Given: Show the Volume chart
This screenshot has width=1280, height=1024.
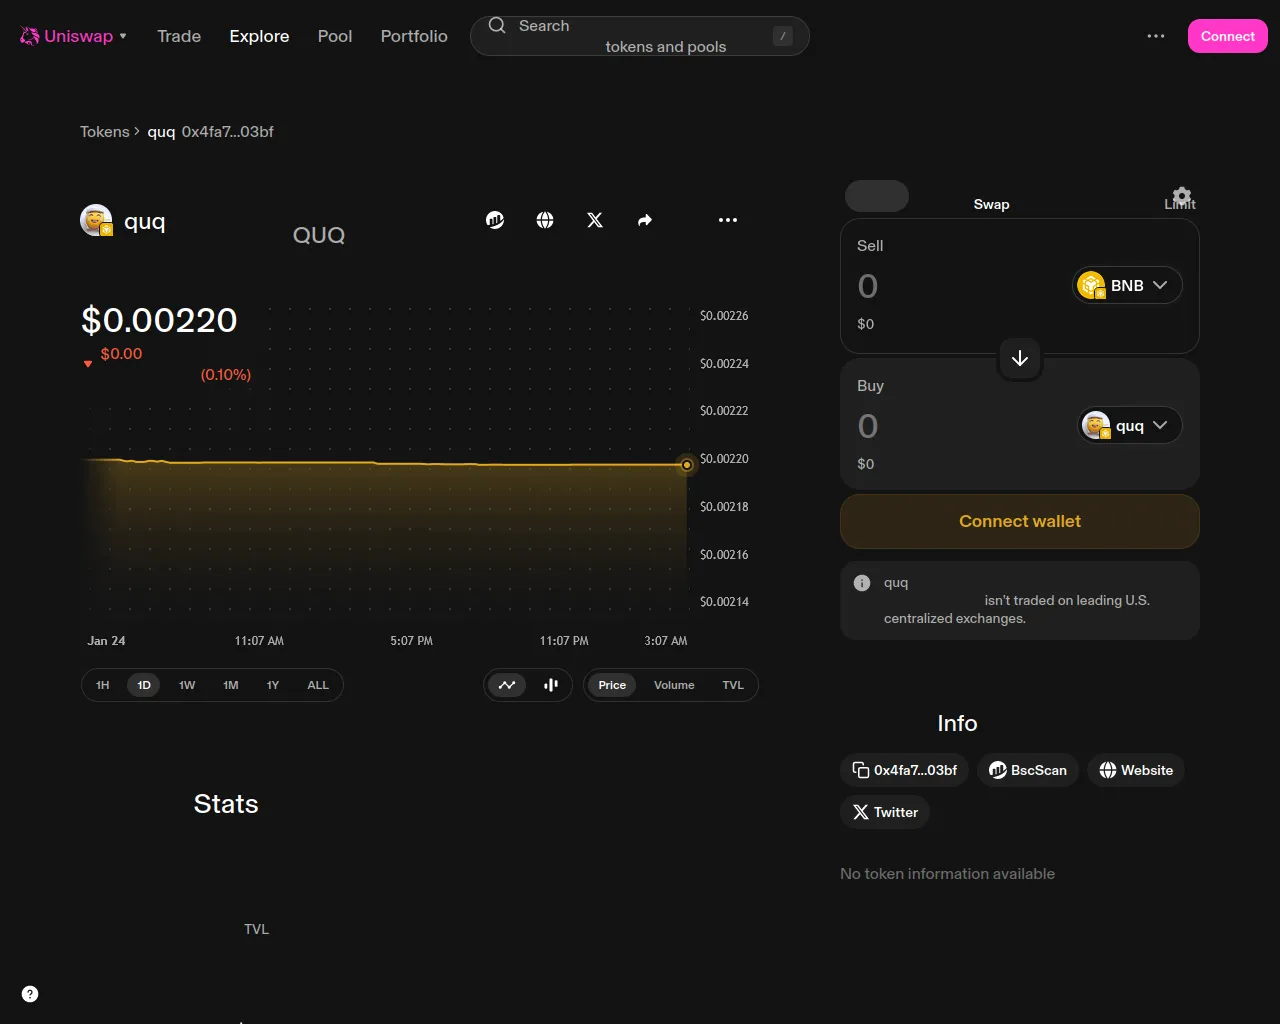Looking at the screenshot, I should (674, 685).
